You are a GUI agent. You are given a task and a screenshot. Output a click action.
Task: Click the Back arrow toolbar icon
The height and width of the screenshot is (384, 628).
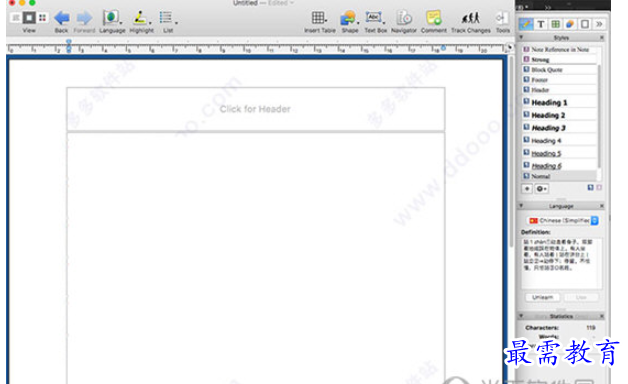coord(62,18)
